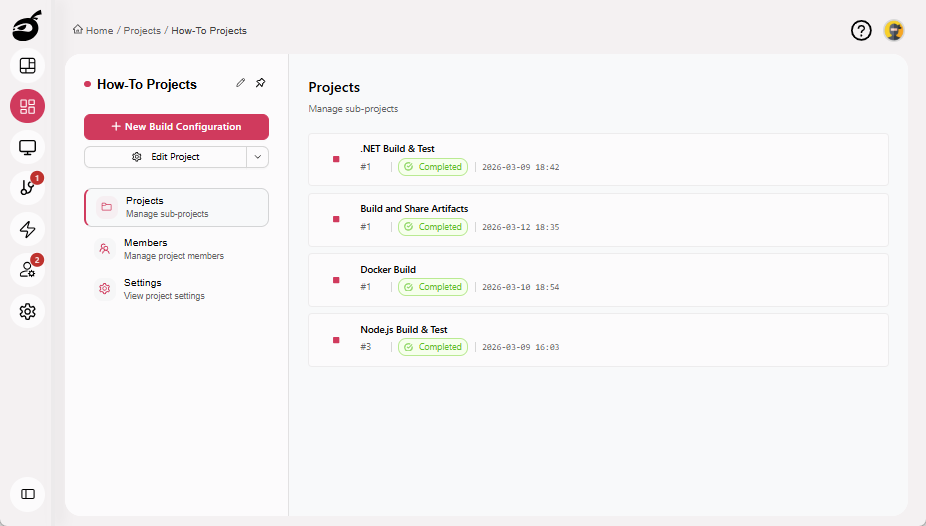Screen dimensions: 926x526
Task: Click the red status square for Node.js Build & Test
Action: pyautogui.click(x=336, y=340)
